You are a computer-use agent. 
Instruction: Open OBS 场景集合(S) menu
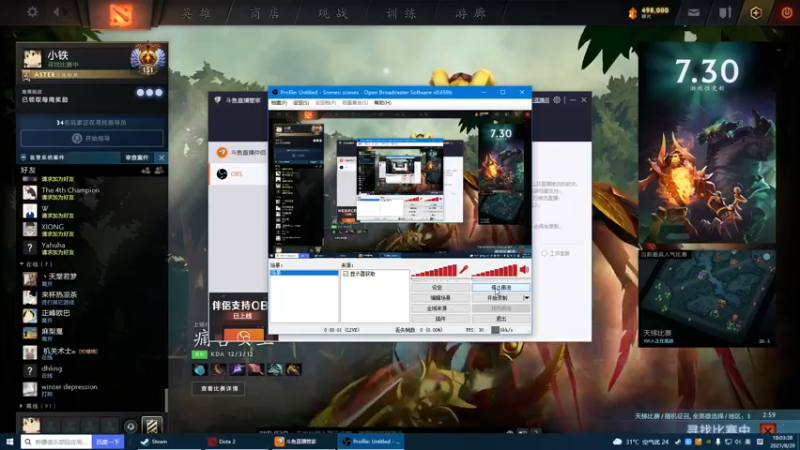point(355,103)
